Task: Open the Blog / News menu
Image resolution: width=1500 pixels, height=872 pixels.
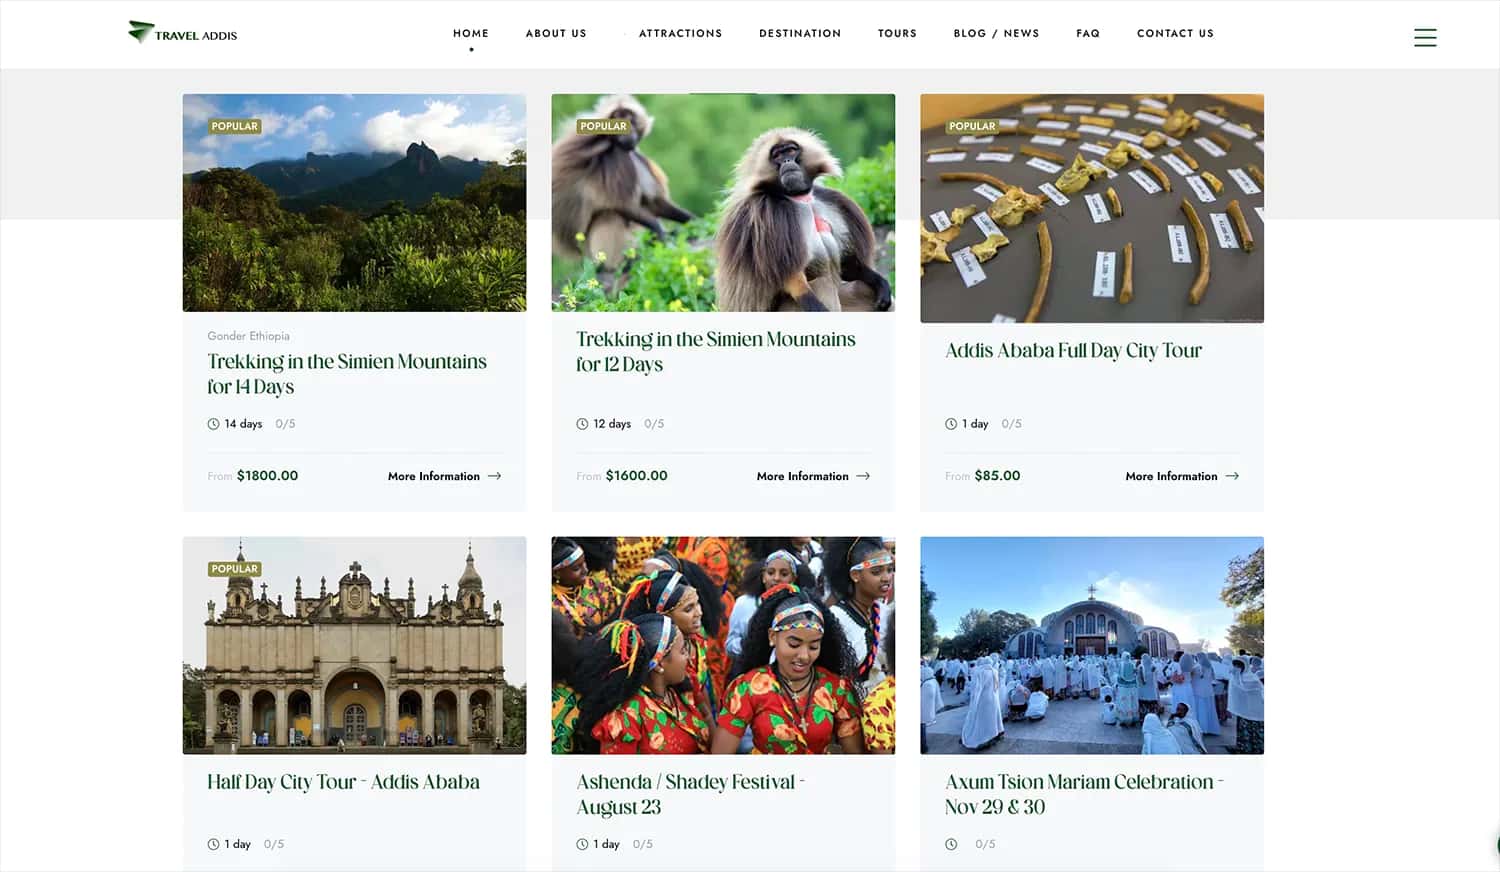Action: [996, 33]
